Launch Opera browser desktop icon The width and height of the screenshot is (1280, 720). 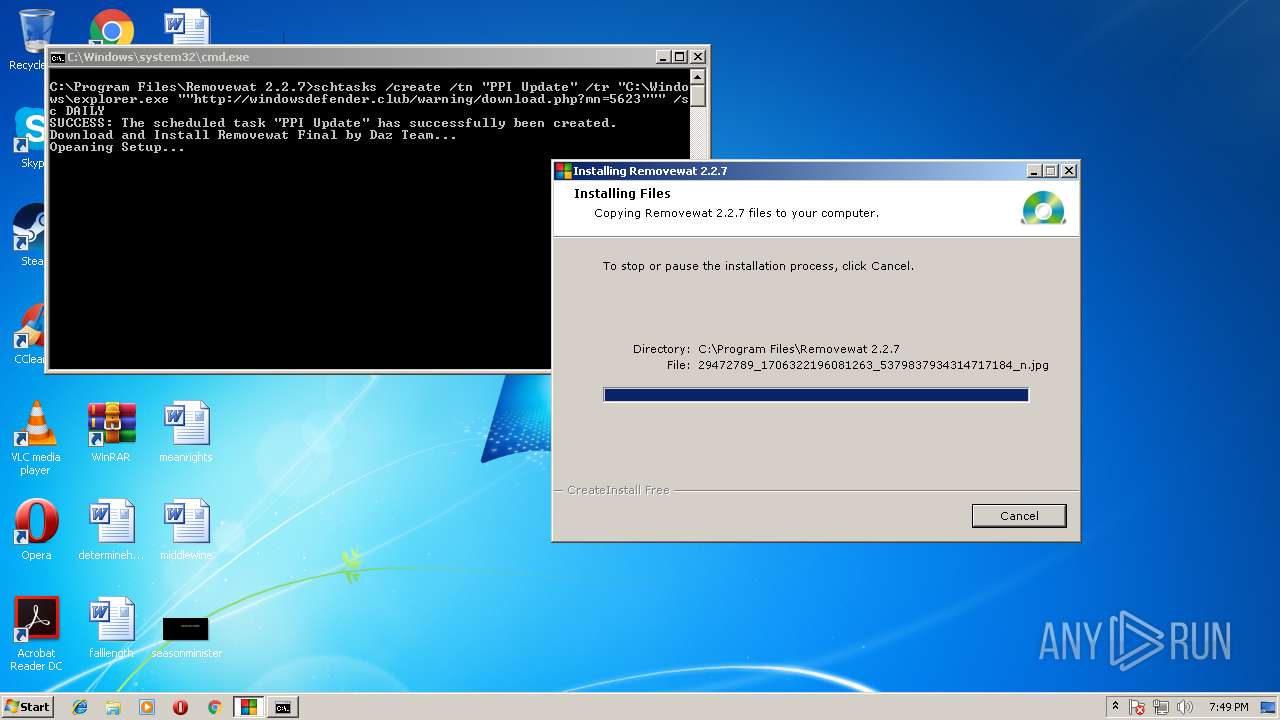36,529
